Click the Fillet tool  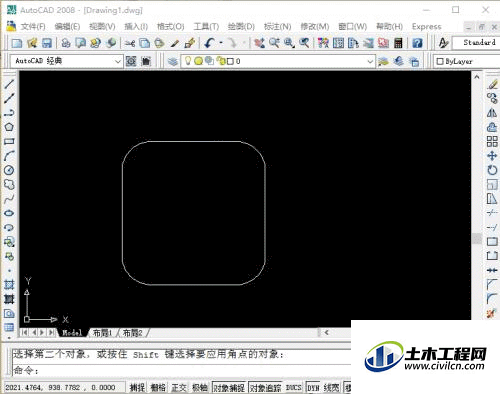tap(492, 298)
